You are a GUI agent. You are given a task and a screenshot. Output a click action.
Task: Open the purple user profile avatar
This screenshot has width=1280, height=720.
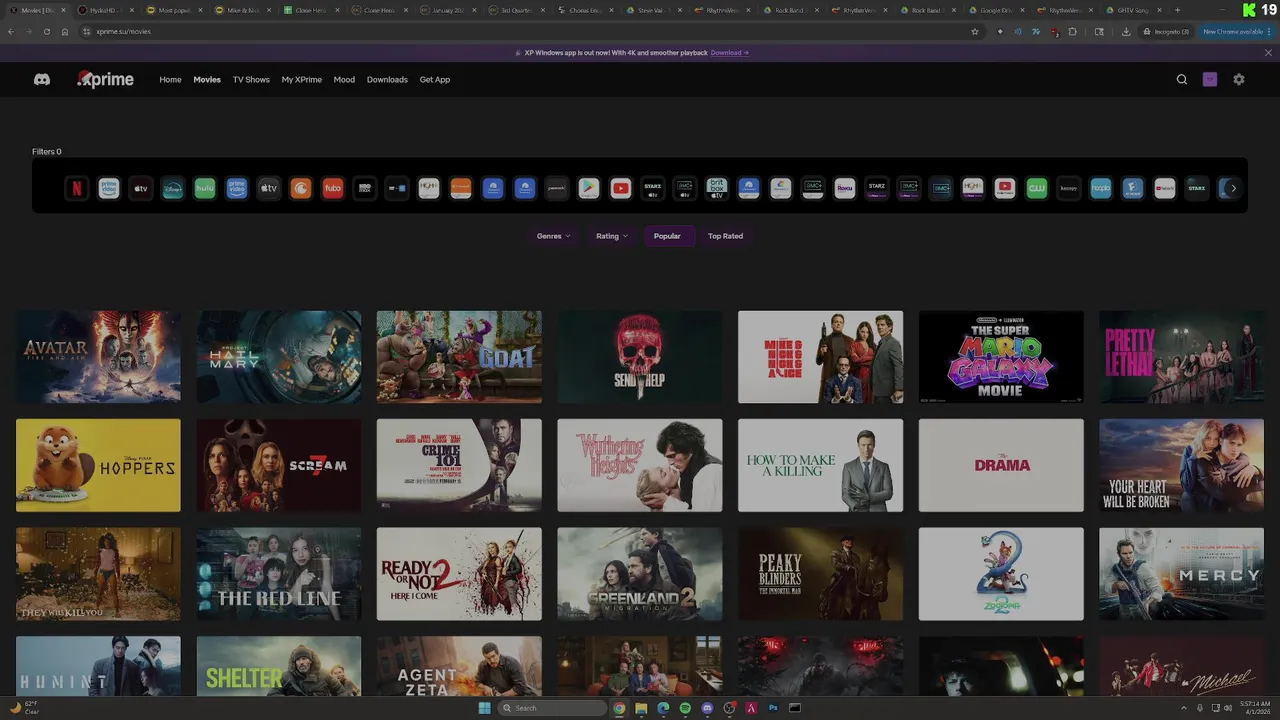pos(1210,79)
